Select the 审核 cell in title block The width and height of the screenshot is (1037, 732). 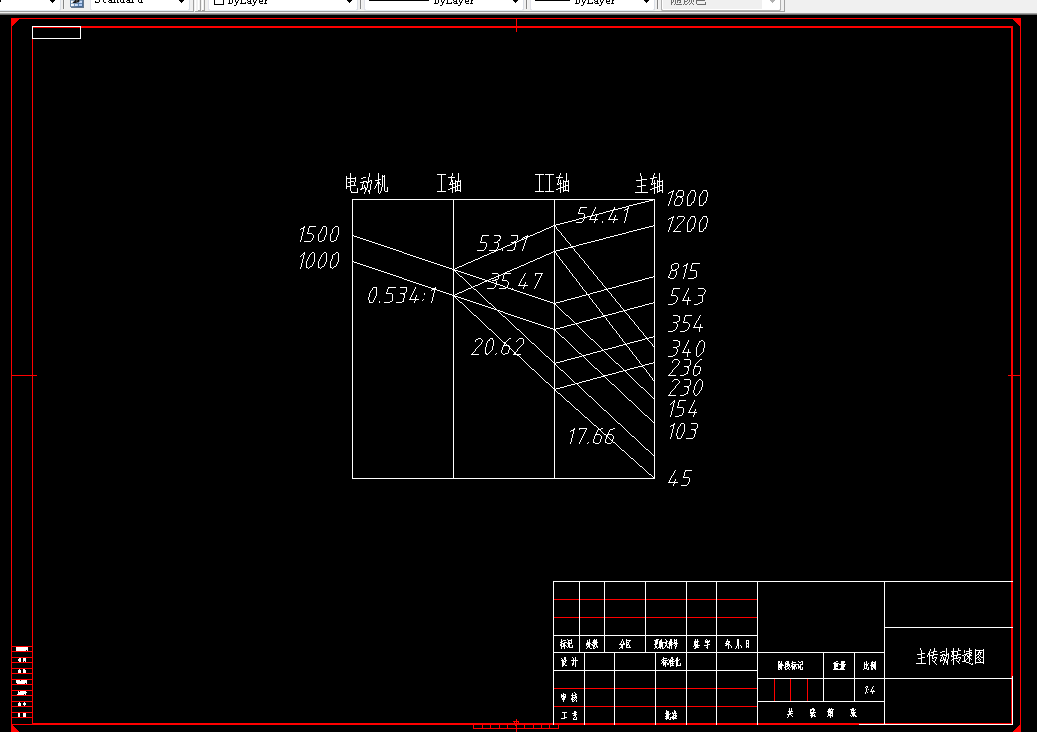point(569,698)
